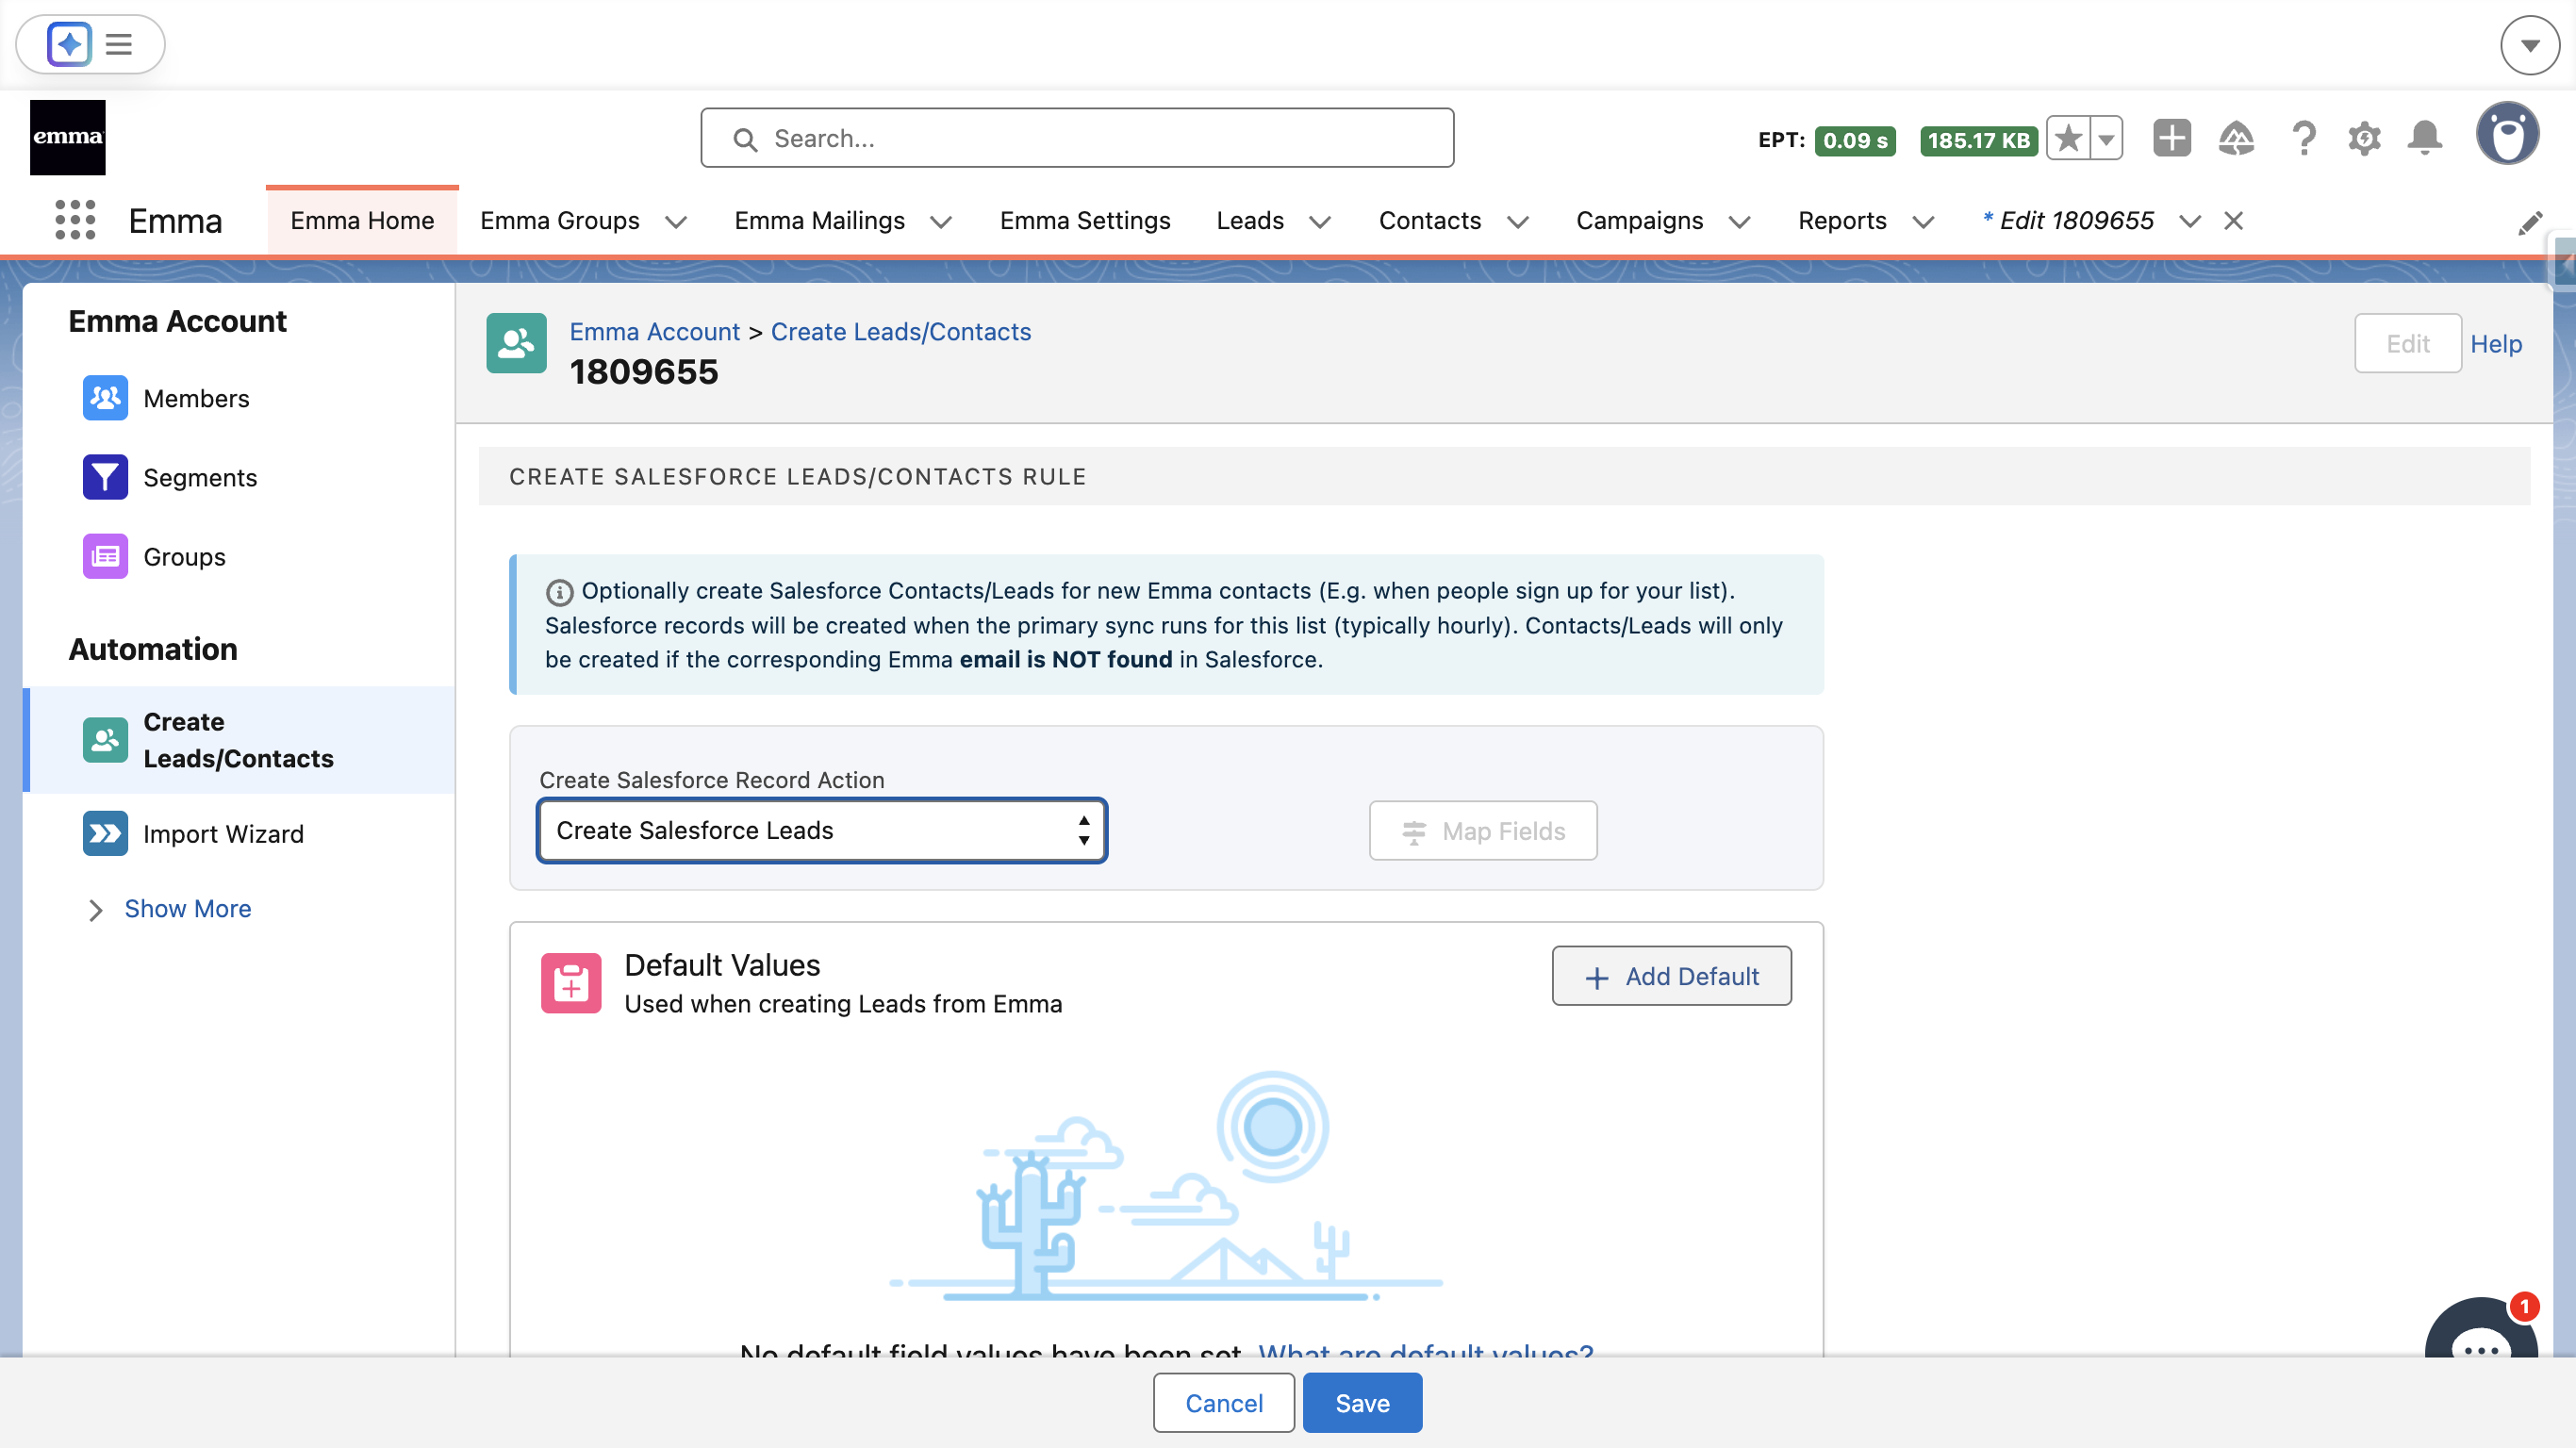Open the Help question mark icon
This screenshot has height=1448, width=2576.
click(x=2304, y=138)
